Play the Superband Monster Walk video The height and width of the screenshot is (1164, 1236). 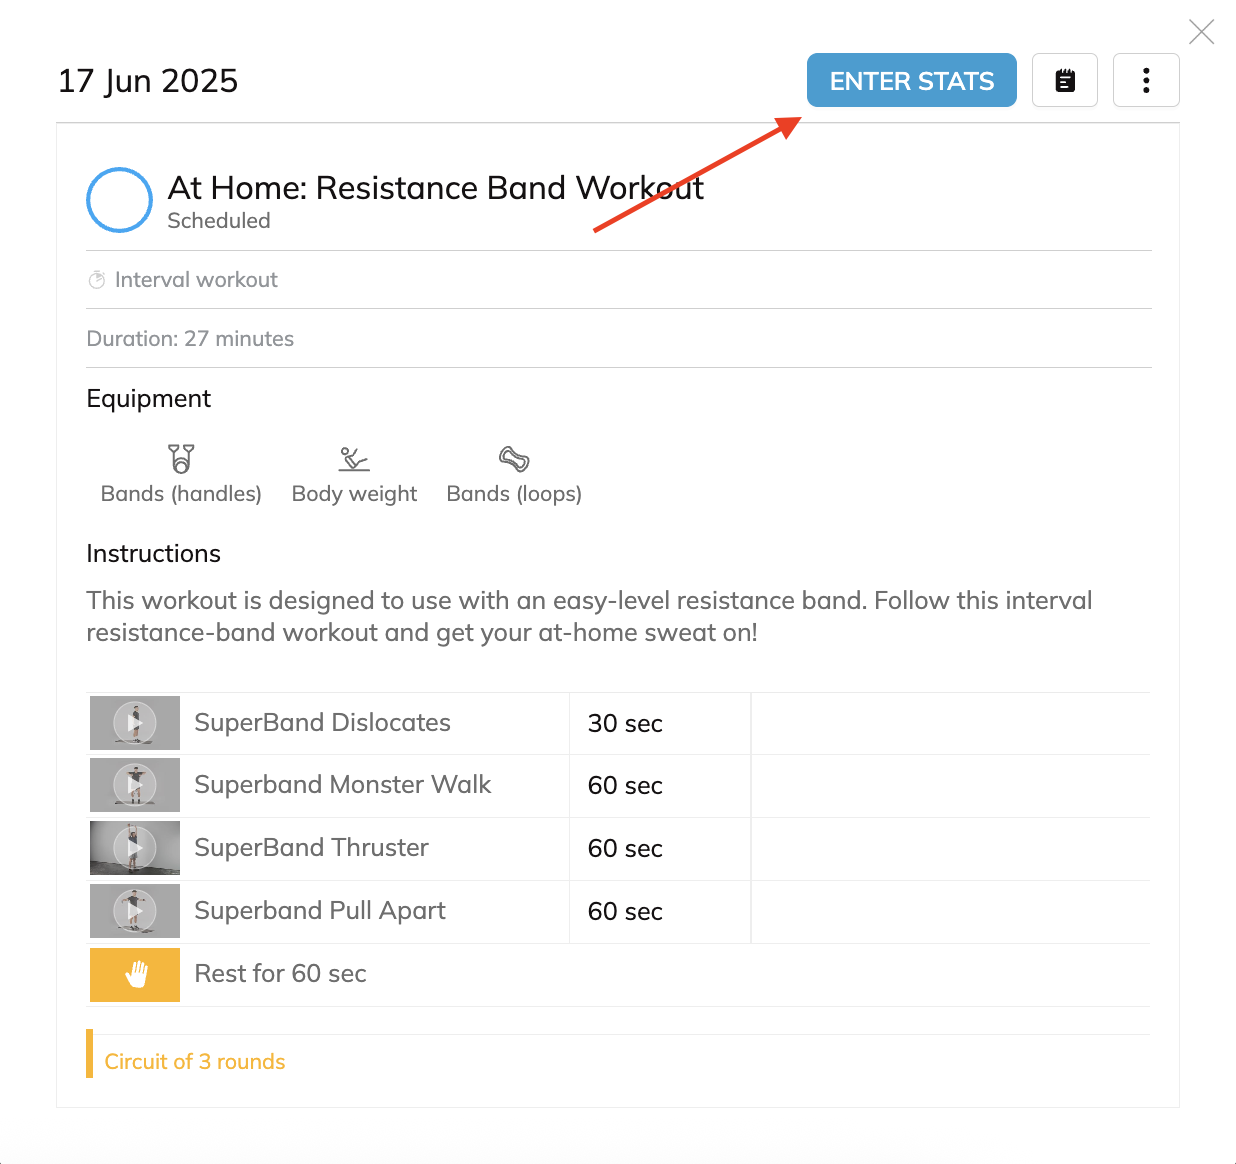(x=135, y=785)
